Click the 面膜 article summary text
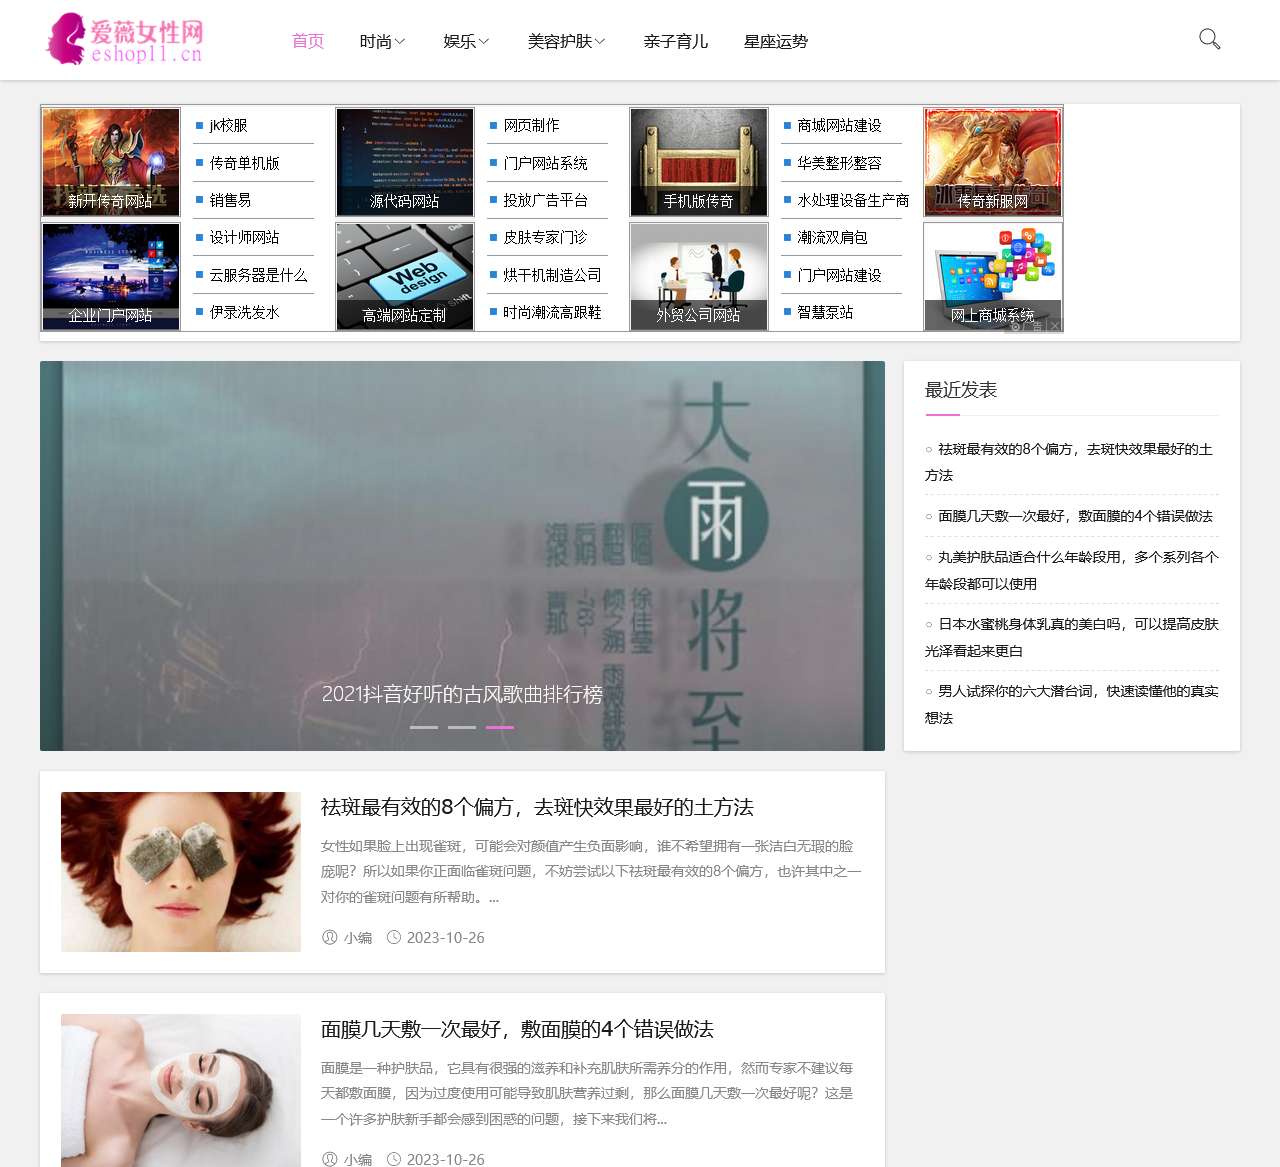The width and height of the screenshot is (1280, 1167). [589, 1093]
